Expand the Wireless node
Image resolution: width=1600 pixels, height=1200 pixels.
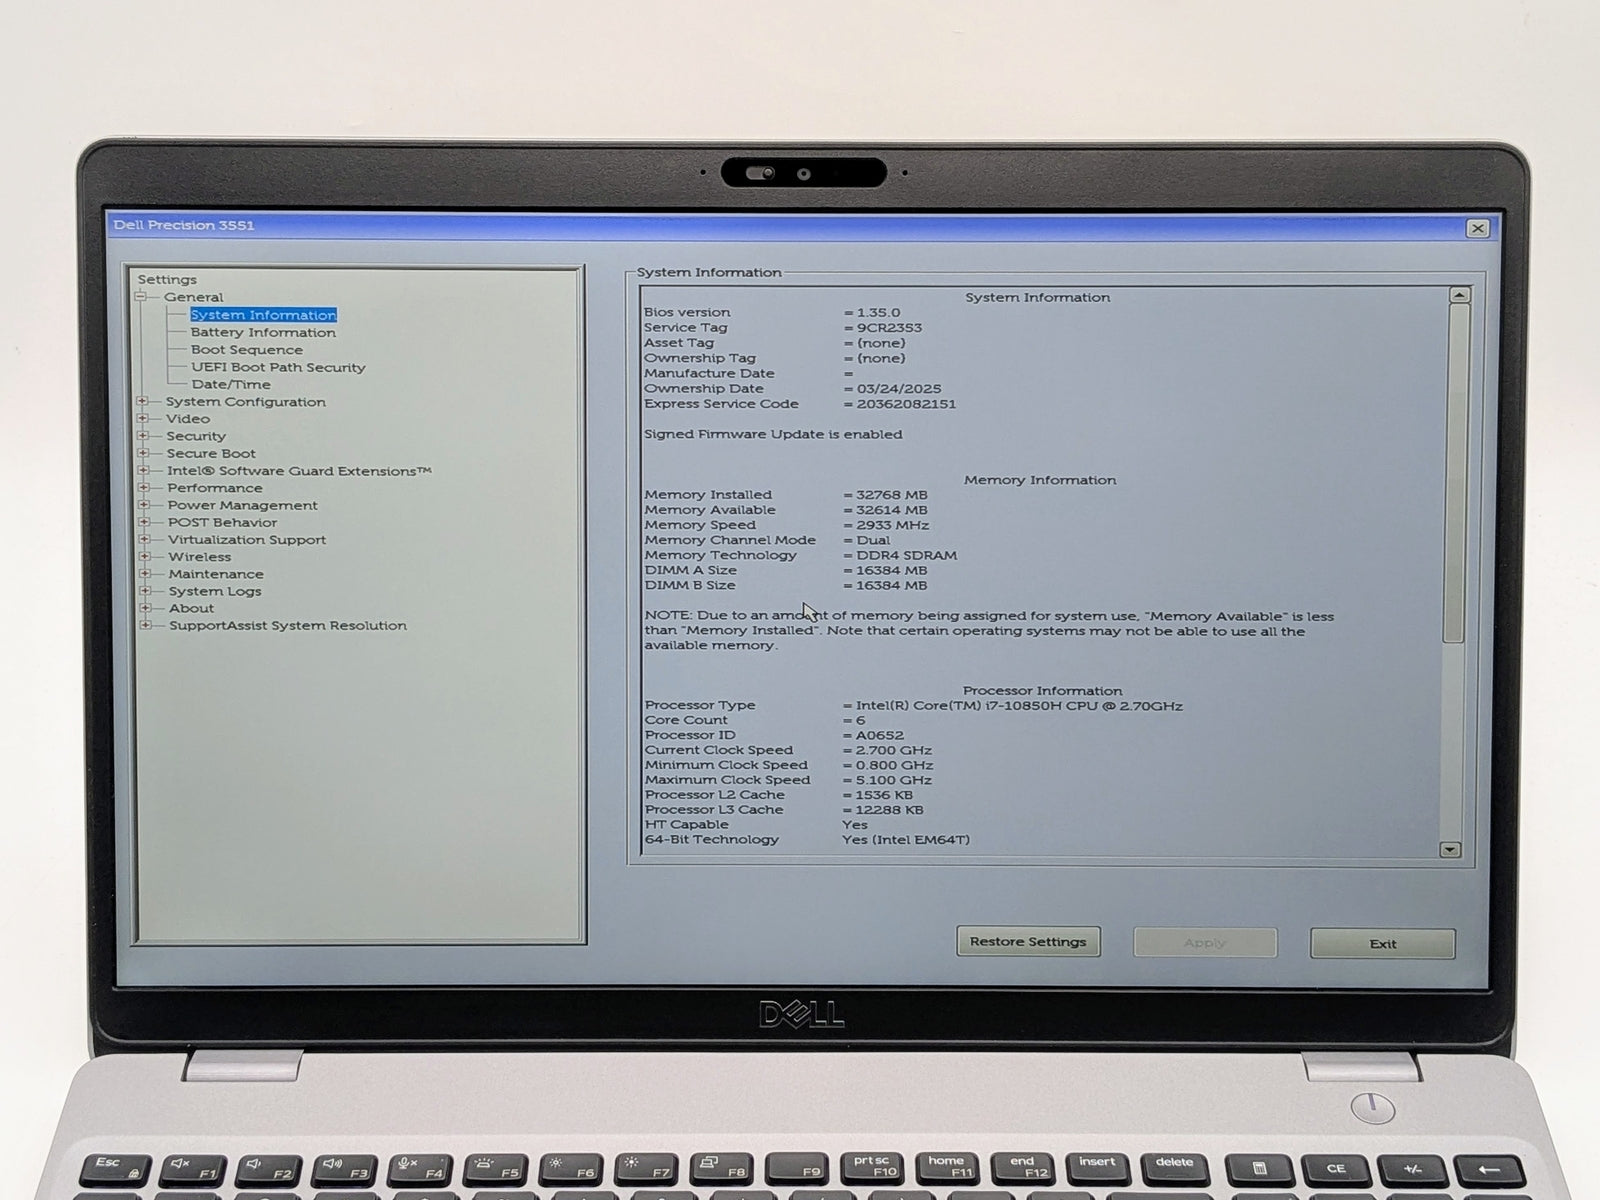(145, 557)
